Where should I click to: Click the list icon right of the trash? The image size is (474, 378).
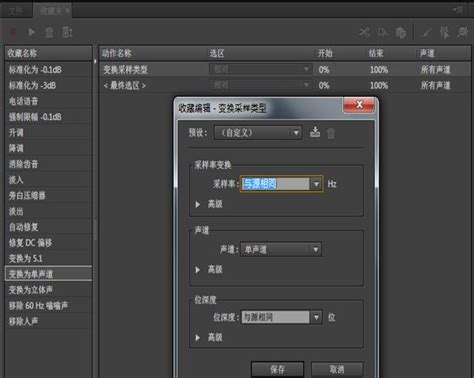click(x=67, y=32)
